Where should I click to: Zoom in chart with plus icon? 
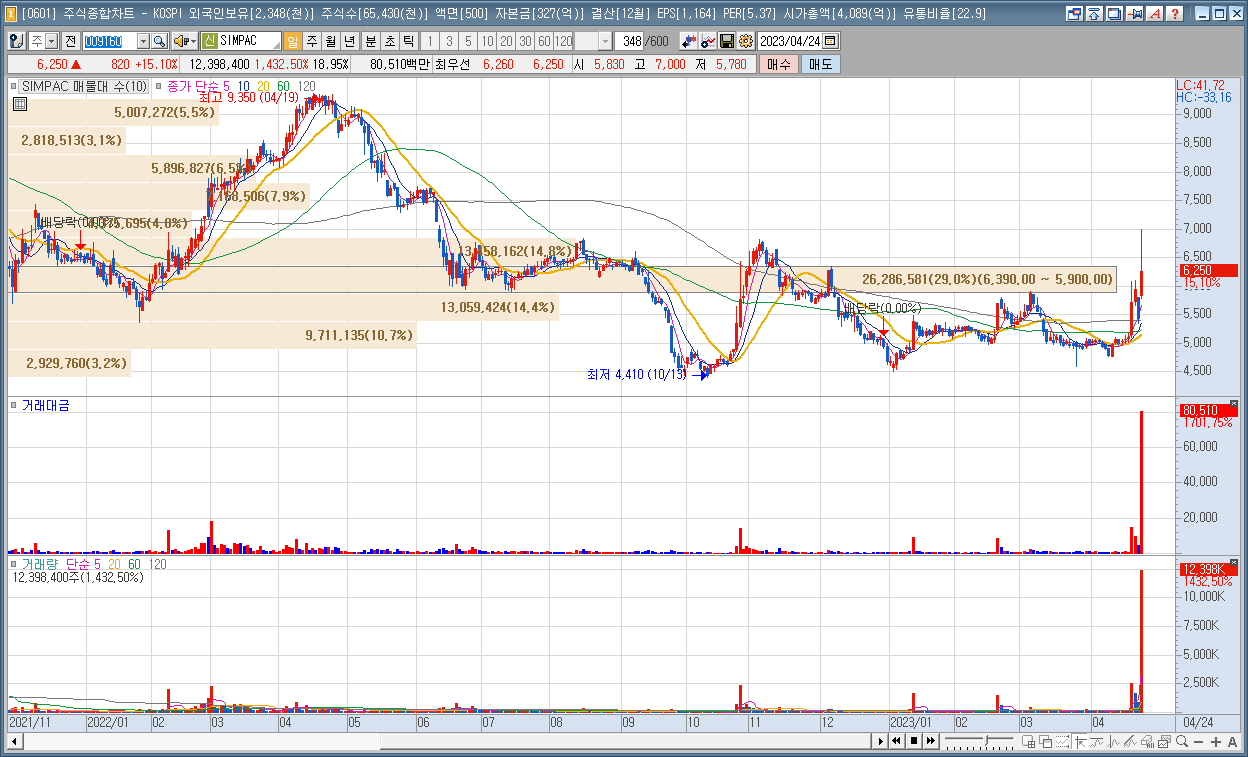click(1215, 741)
